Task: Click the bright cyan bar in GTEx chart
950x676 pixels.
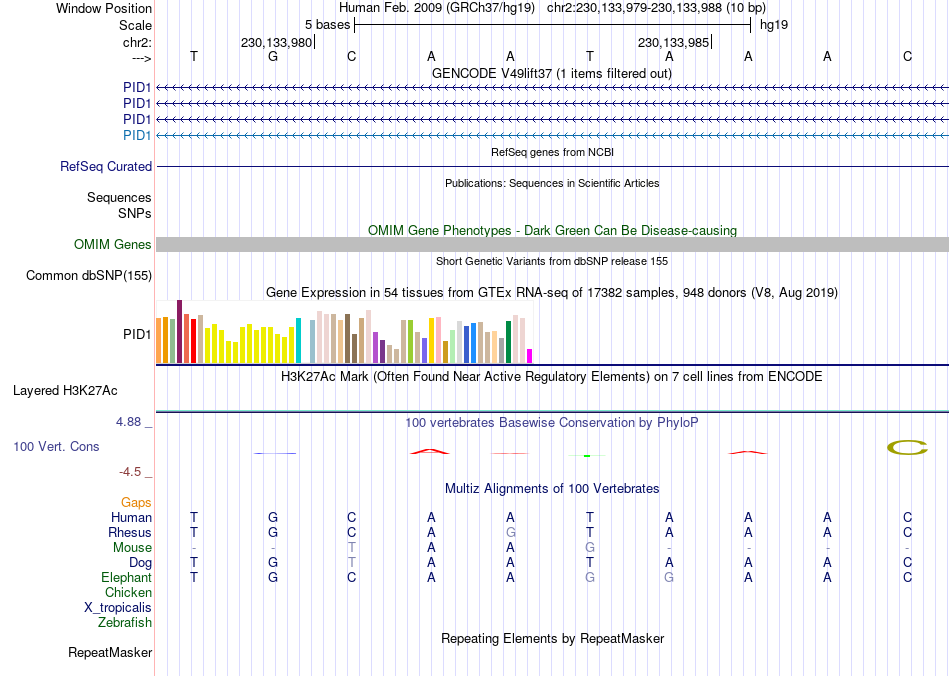Action: 298,340
